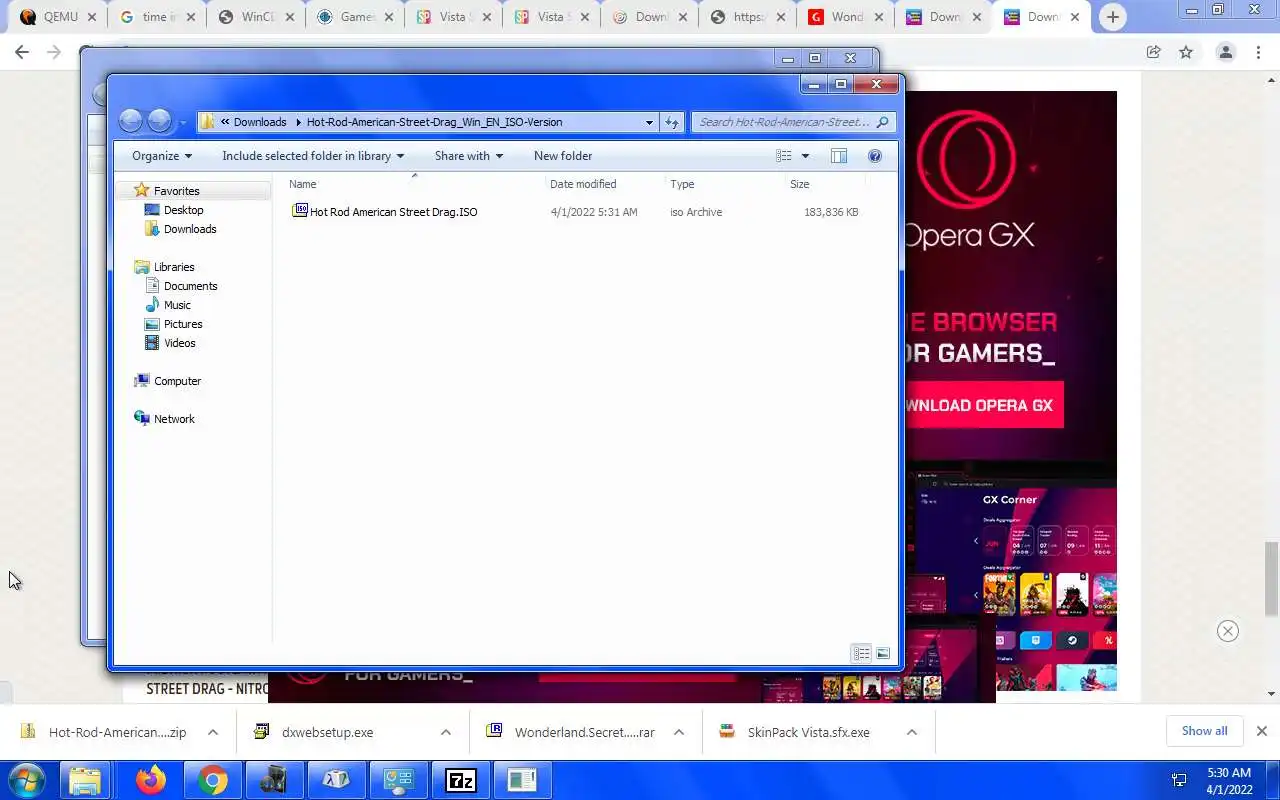The height and width of the screenshot is (800, 1280).
Task: Open Documents library in navigation pane
Action: (190, 286)
